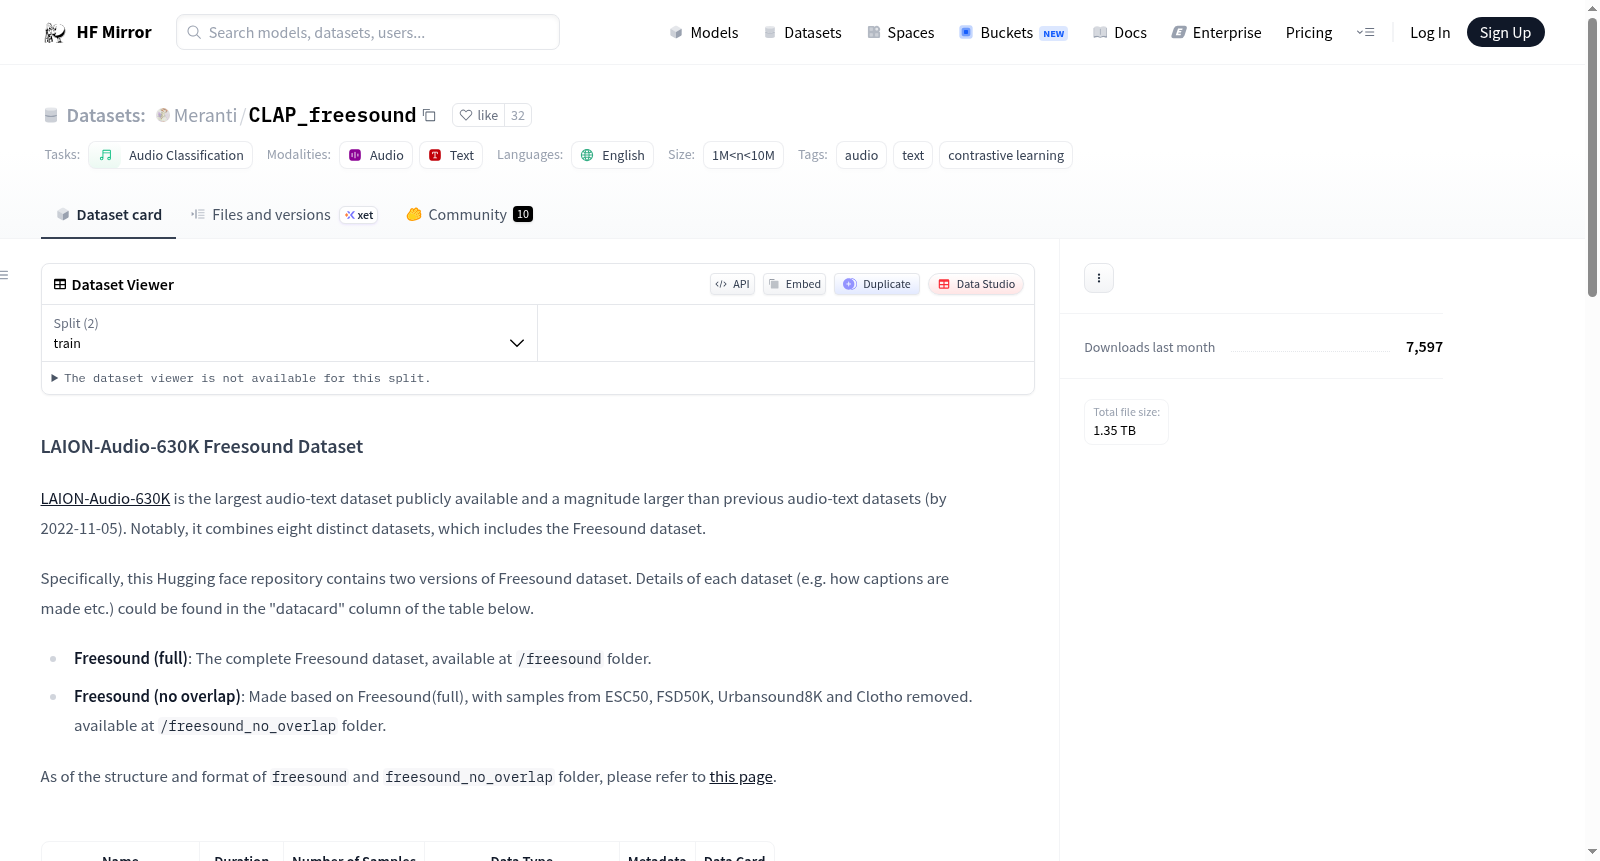The width and height of the screenshot is (1600, 861).
Task: Open the Enterprise page
Action: 1216,33
